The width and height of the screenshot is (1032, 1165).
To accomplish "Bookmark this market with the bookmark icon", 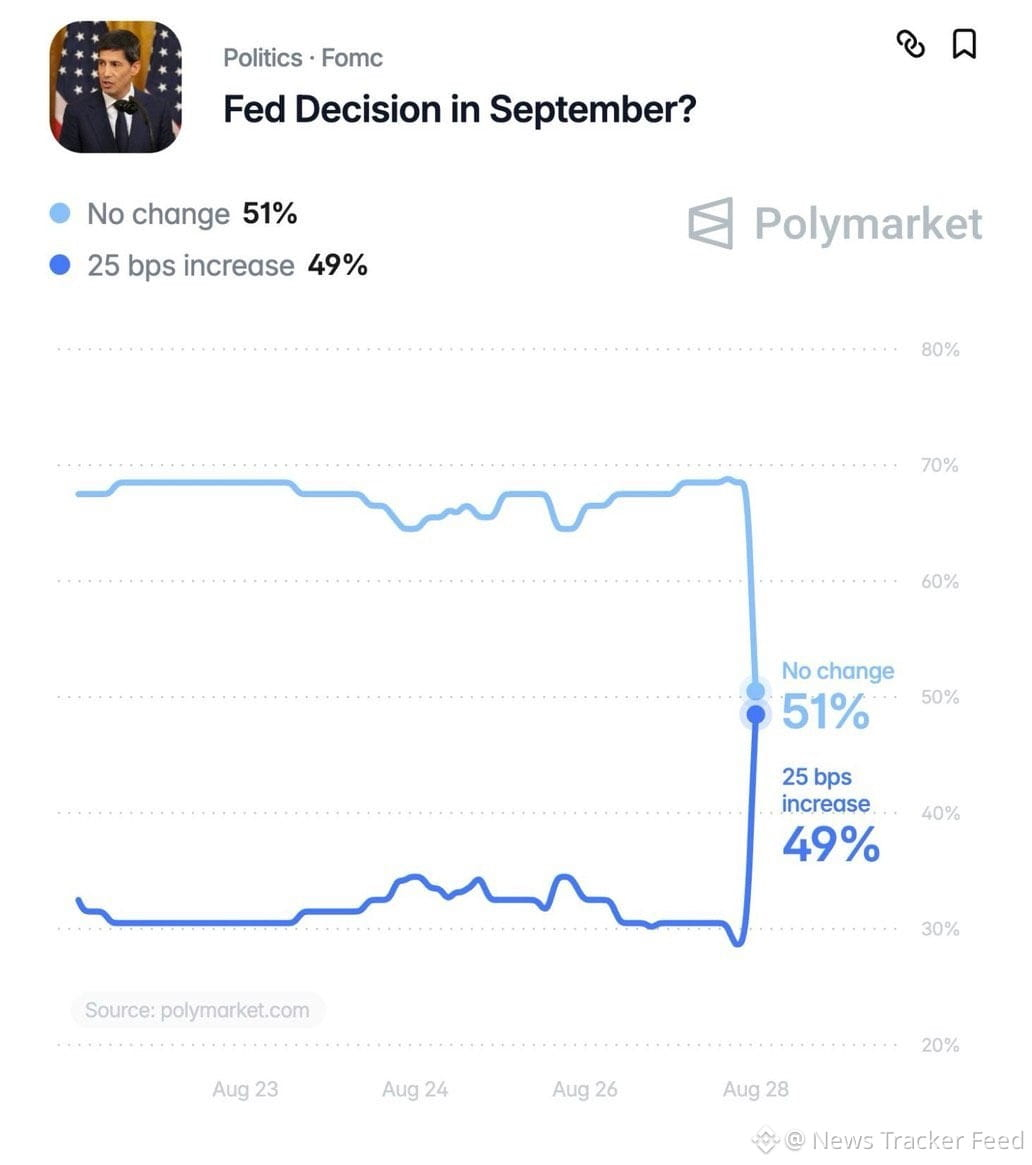I will click(x=964, y=44).
